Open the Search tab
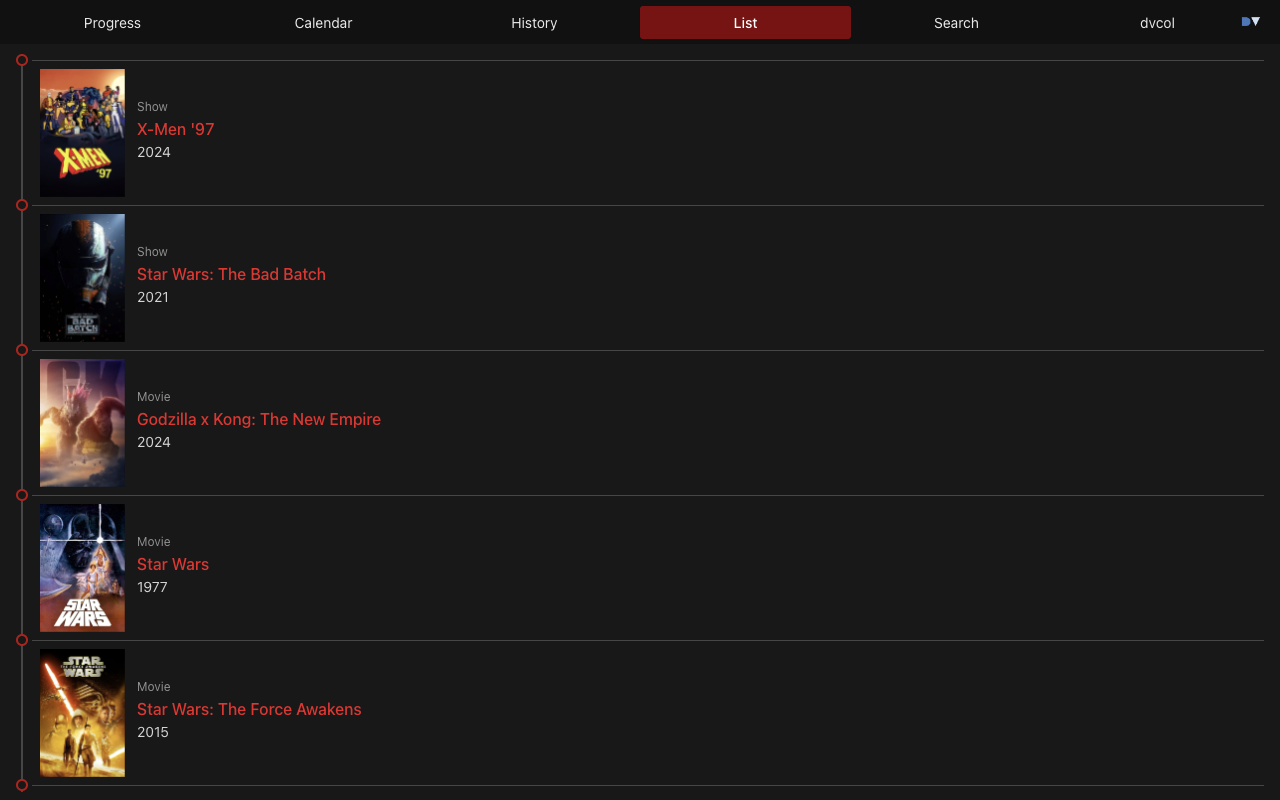Image resolution: width=1280 pixels, height=800 pixels. coord(956,22)
